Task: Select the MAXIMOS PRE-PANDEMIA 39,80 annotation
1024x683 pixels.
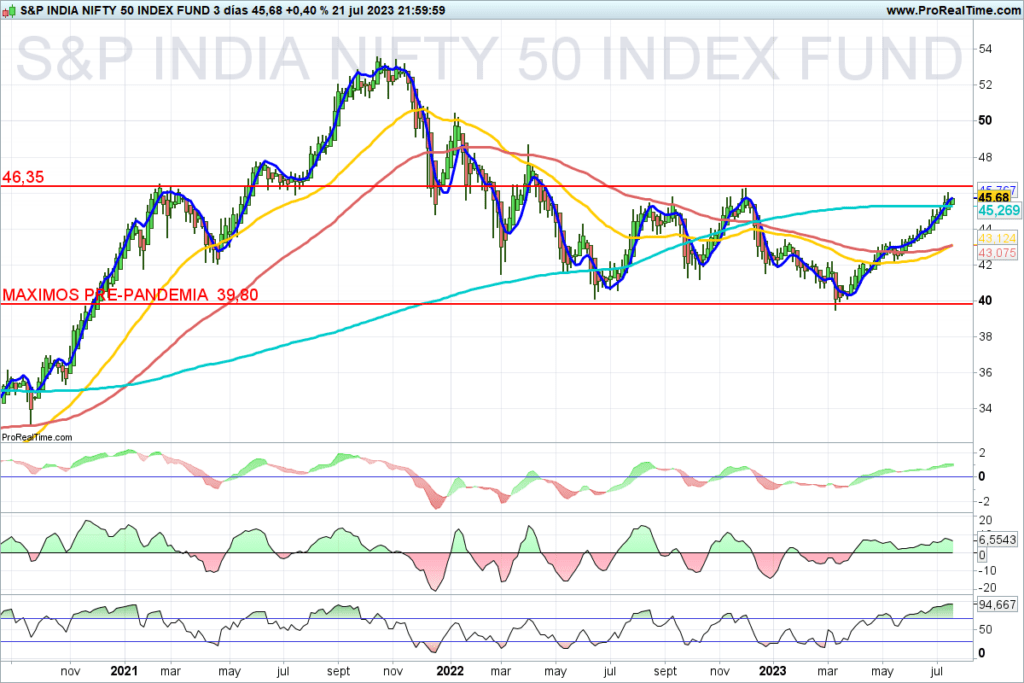Action: tap(130, 294)
